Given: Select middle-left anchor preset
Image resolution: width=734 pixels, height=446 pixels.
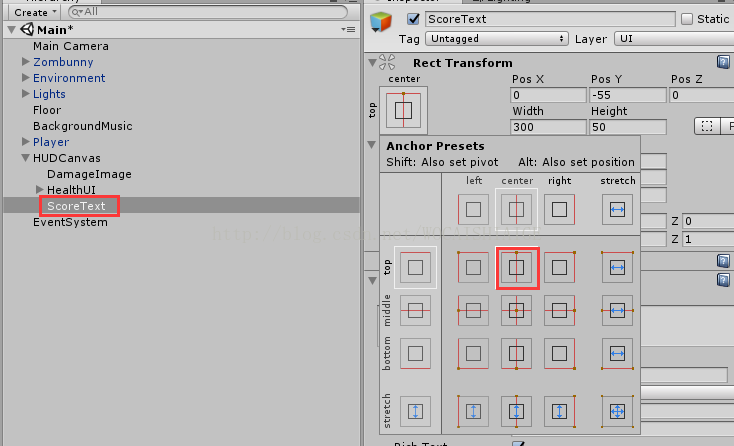Looking at the screenshot, I should 473,310.
